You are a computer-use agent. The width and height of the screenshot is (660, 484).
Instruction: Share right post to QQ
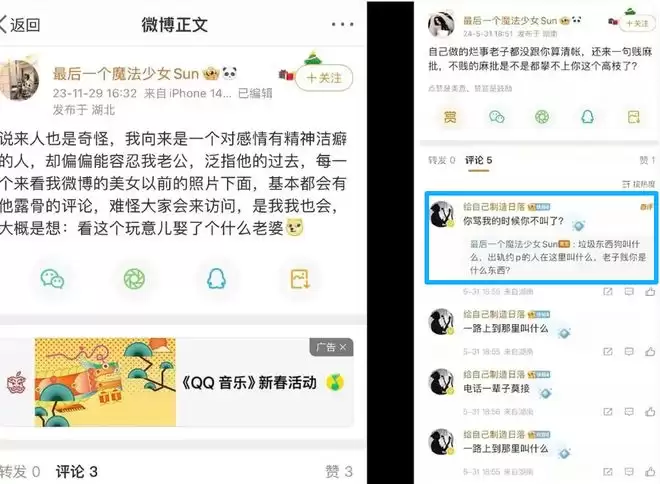click(587, 117)
